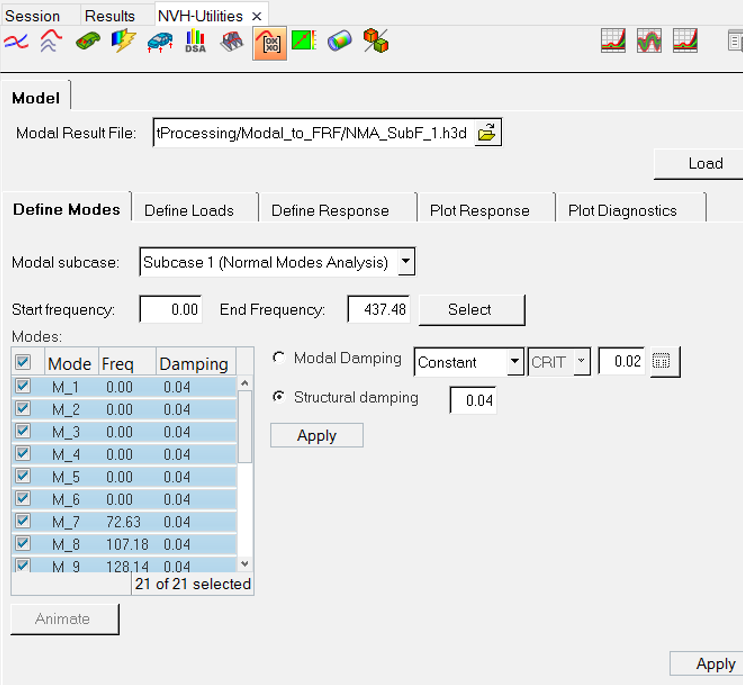Click the 107.18 frequency cell

pyautogui.click(x=127, y=544)
